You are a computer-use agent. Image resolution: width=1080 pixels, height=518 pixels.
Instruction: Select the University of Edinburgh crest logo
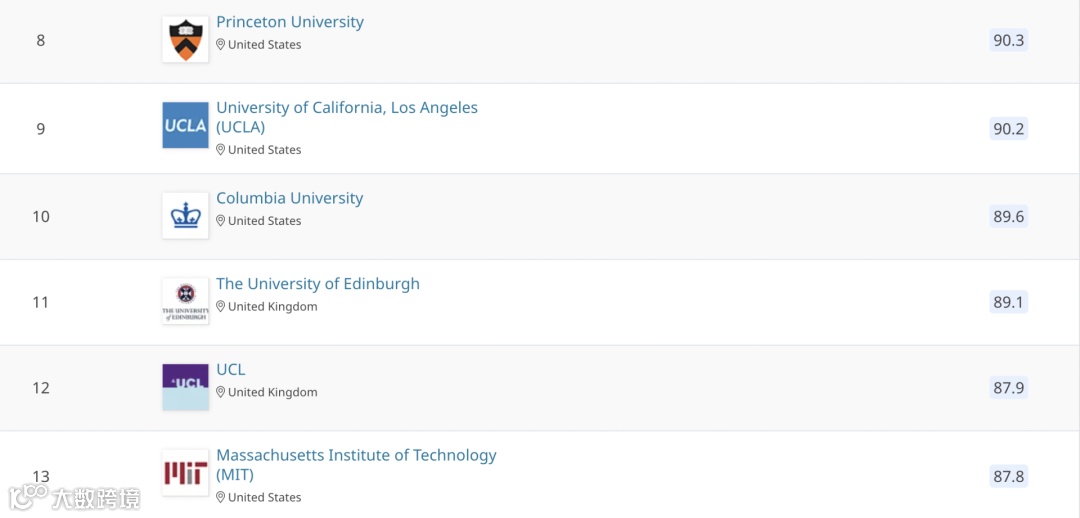pyautogui.click(x=185, y=301)
